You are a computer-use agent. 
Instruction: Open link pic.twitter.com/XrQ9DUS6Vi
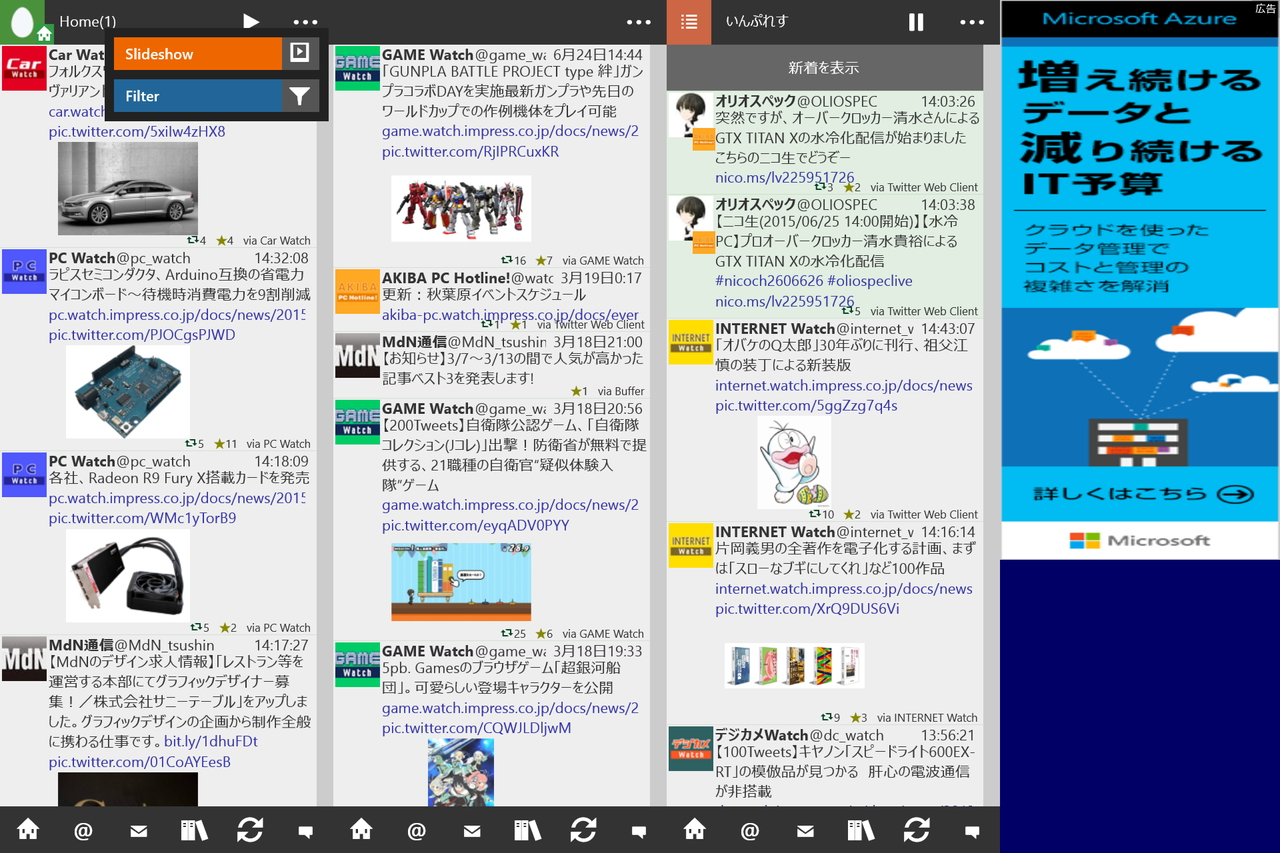click(807, 609)
